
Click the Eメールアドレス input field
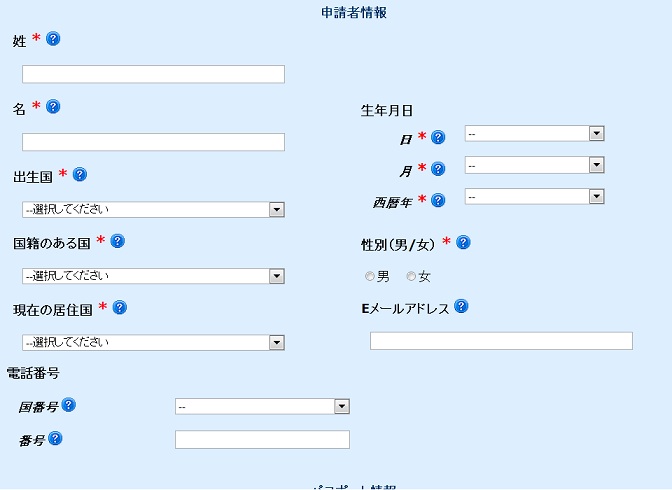(x=501, y=341)
